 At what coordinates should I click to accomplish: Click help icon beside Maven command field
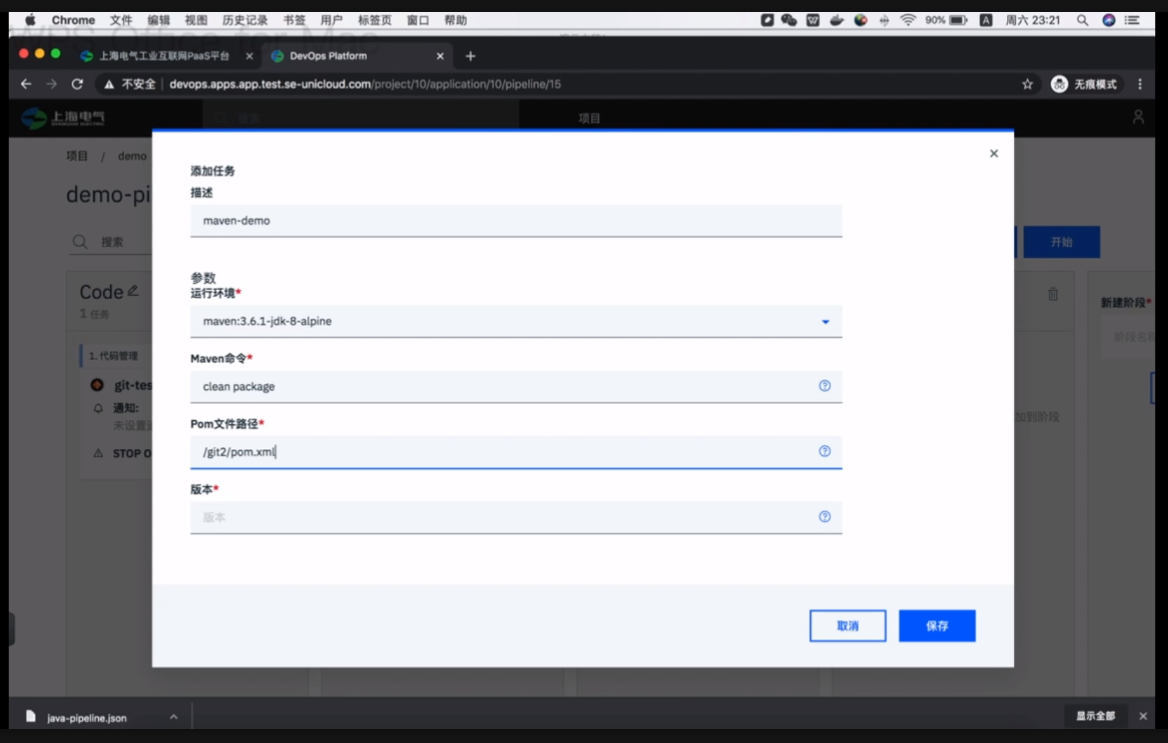click(825, 386)
